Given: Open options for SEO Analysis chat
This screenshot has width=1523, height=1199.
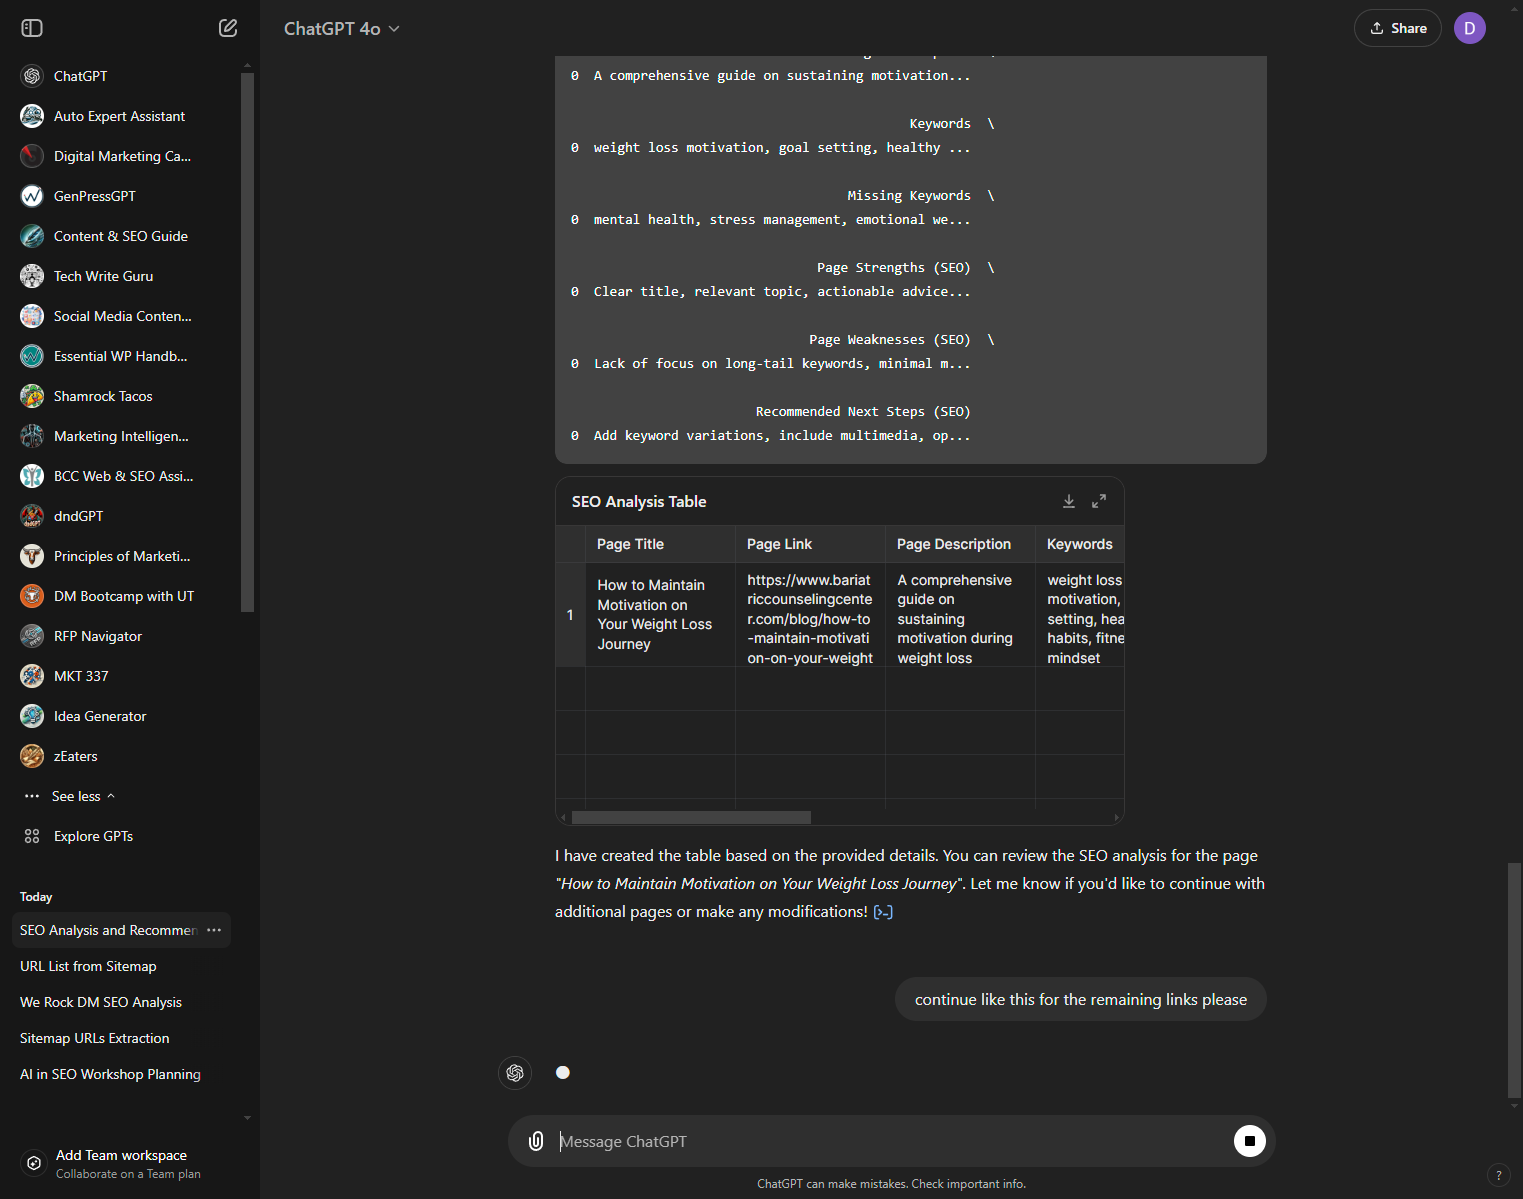Looking at the screenshot, I should (214, 930).
